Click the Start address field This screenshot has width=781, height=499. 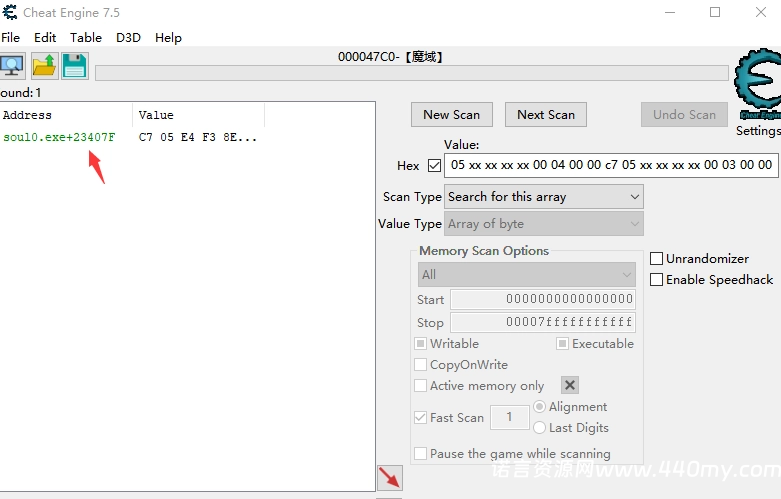543,299
